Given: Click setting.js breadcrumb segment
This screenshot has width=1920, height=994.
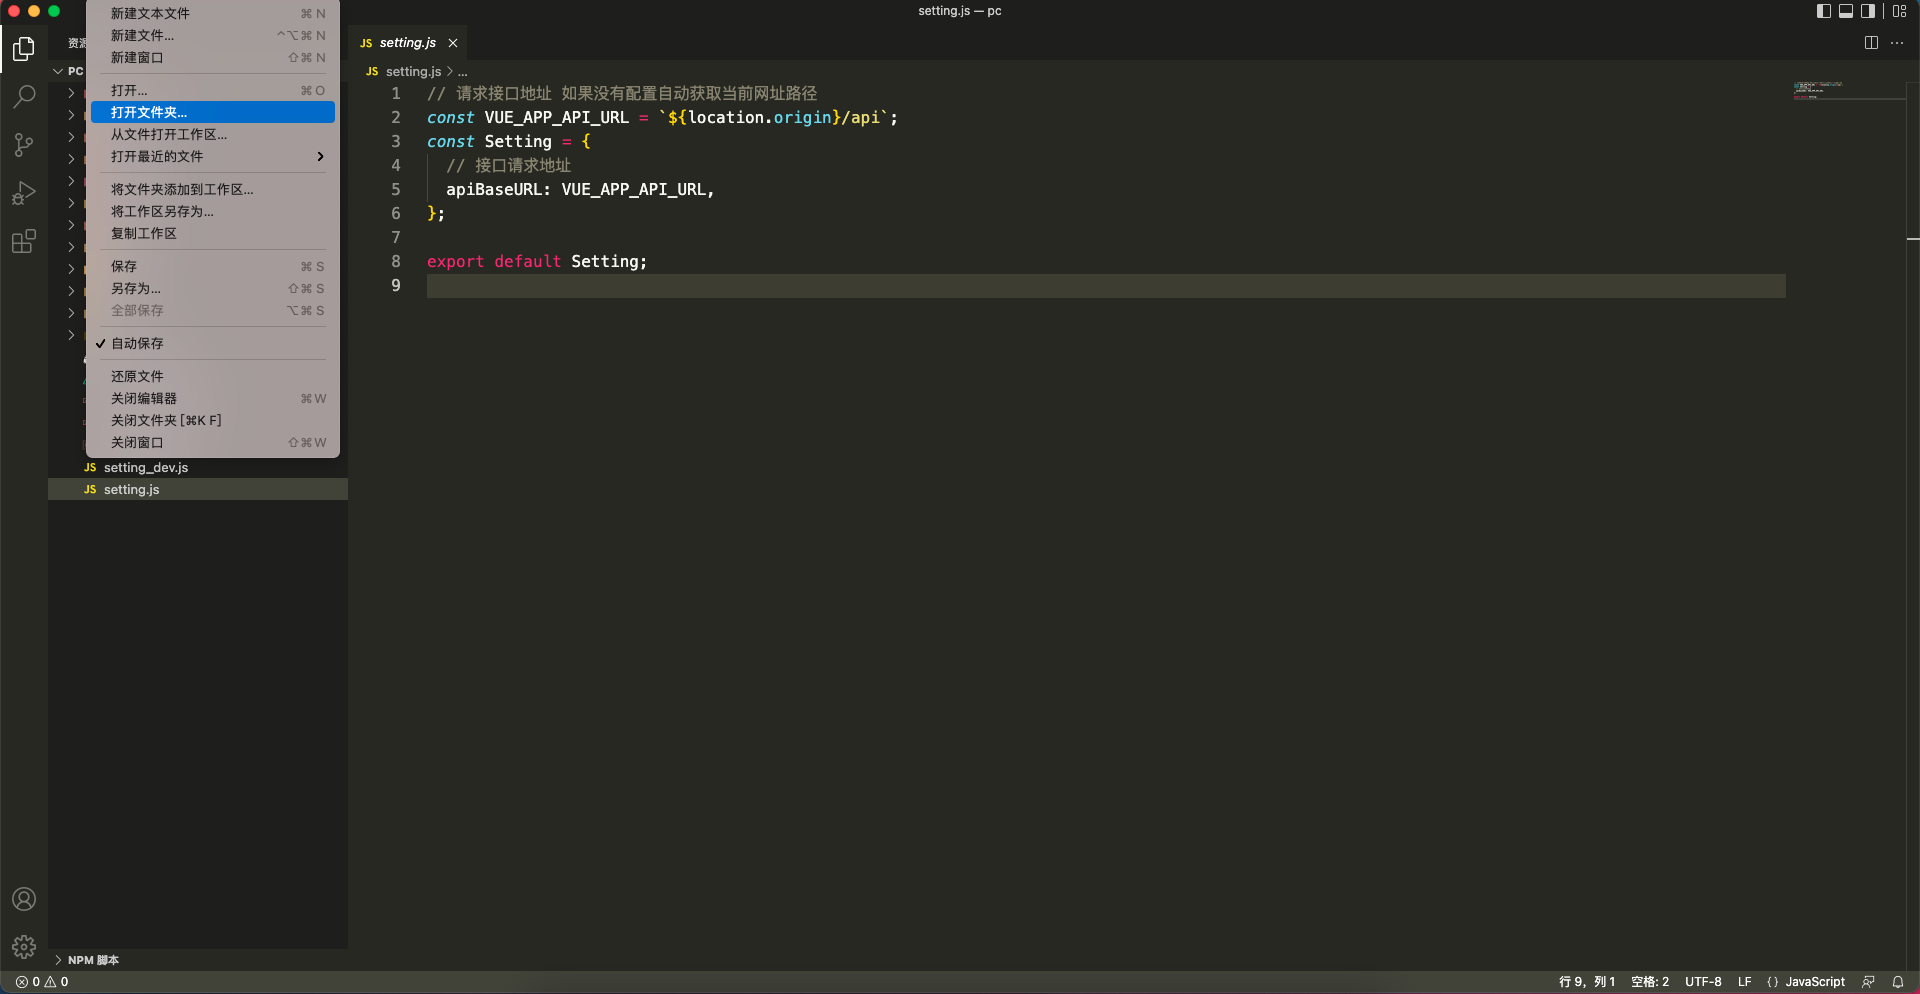Looking at the screenshot, I should point(413,72).
